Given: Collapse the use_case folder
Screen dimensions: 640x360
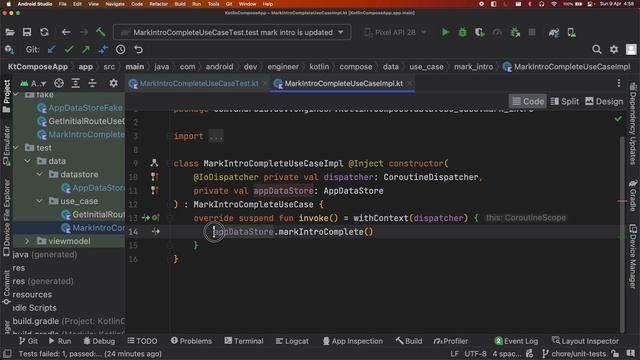Looking at the screenshot, I should [x=40, y=201].
